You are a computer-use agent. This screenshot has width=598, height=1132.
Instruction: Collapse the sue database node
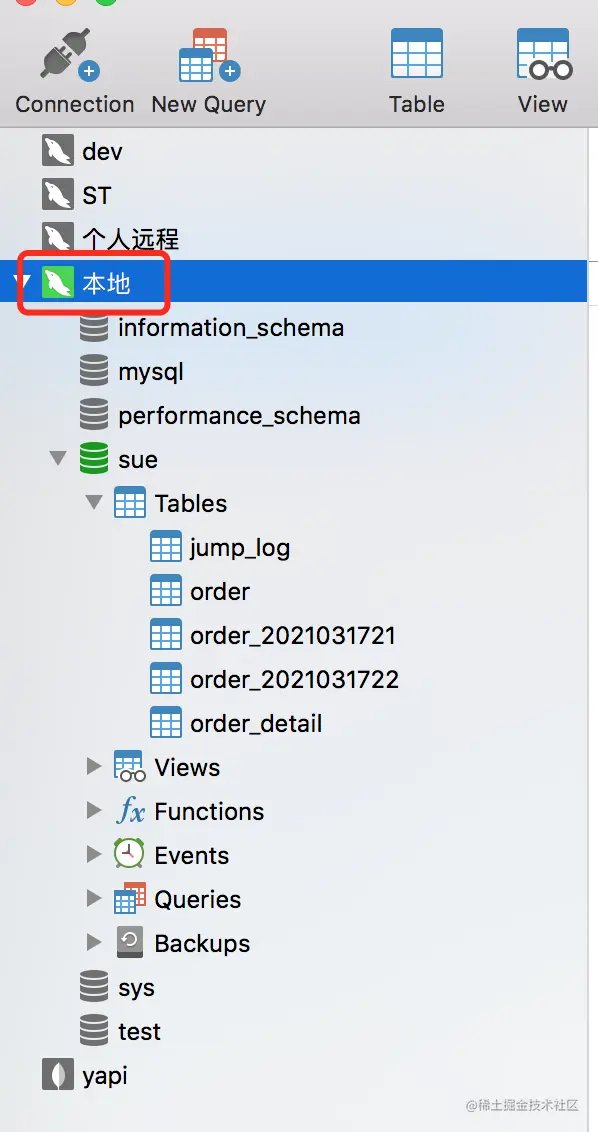(58, 458)
